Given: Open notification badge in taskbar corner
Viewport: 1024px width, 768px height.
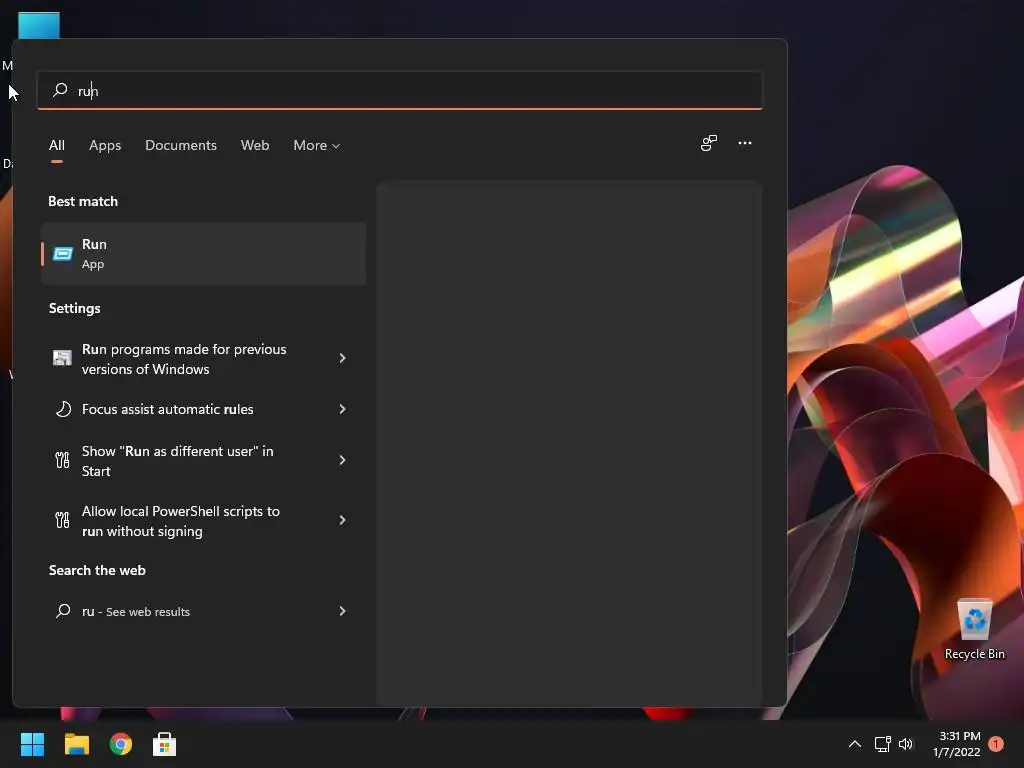Looking at the screenshot, I should coord(996,744).
